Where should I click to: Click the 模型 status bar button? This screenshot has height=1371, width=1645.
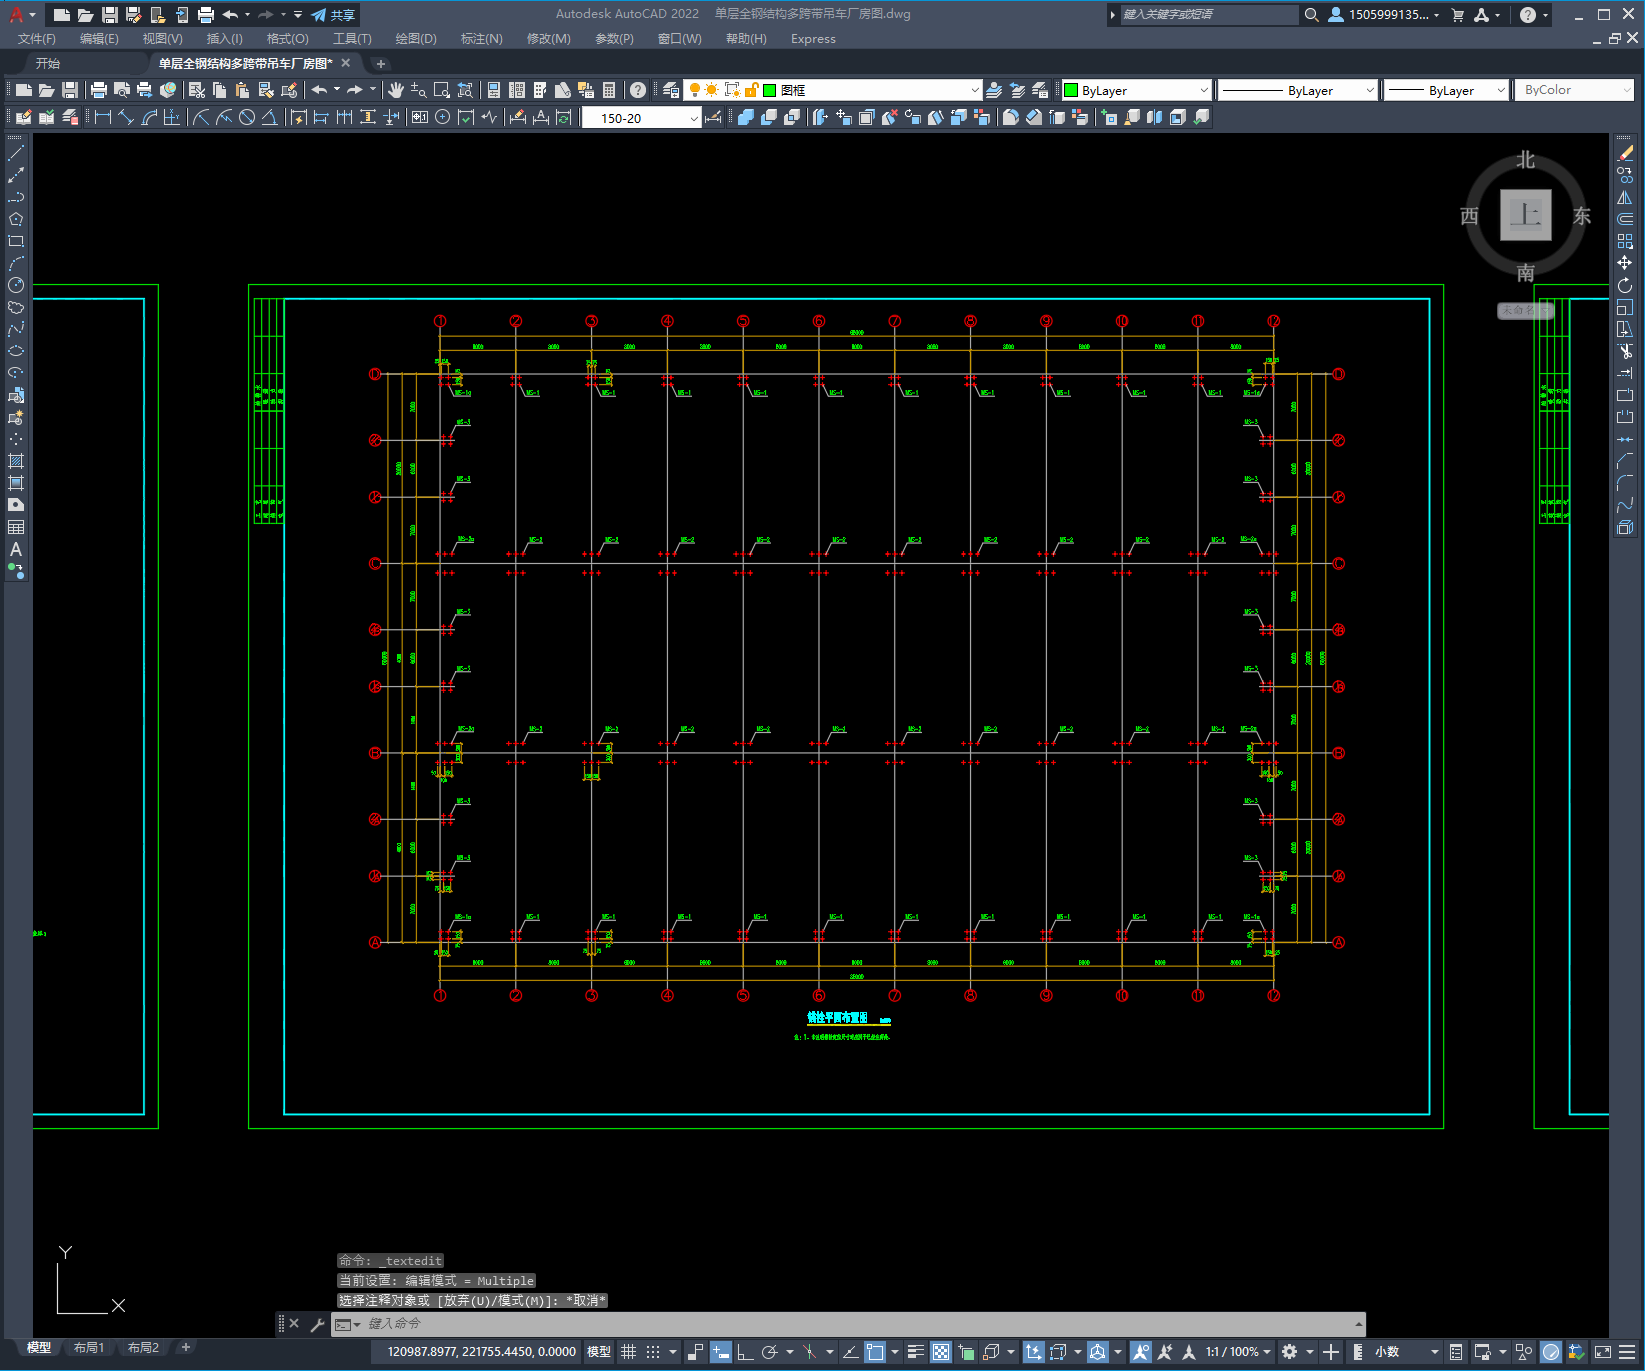pyautogui.click(x=599, y=1352)
